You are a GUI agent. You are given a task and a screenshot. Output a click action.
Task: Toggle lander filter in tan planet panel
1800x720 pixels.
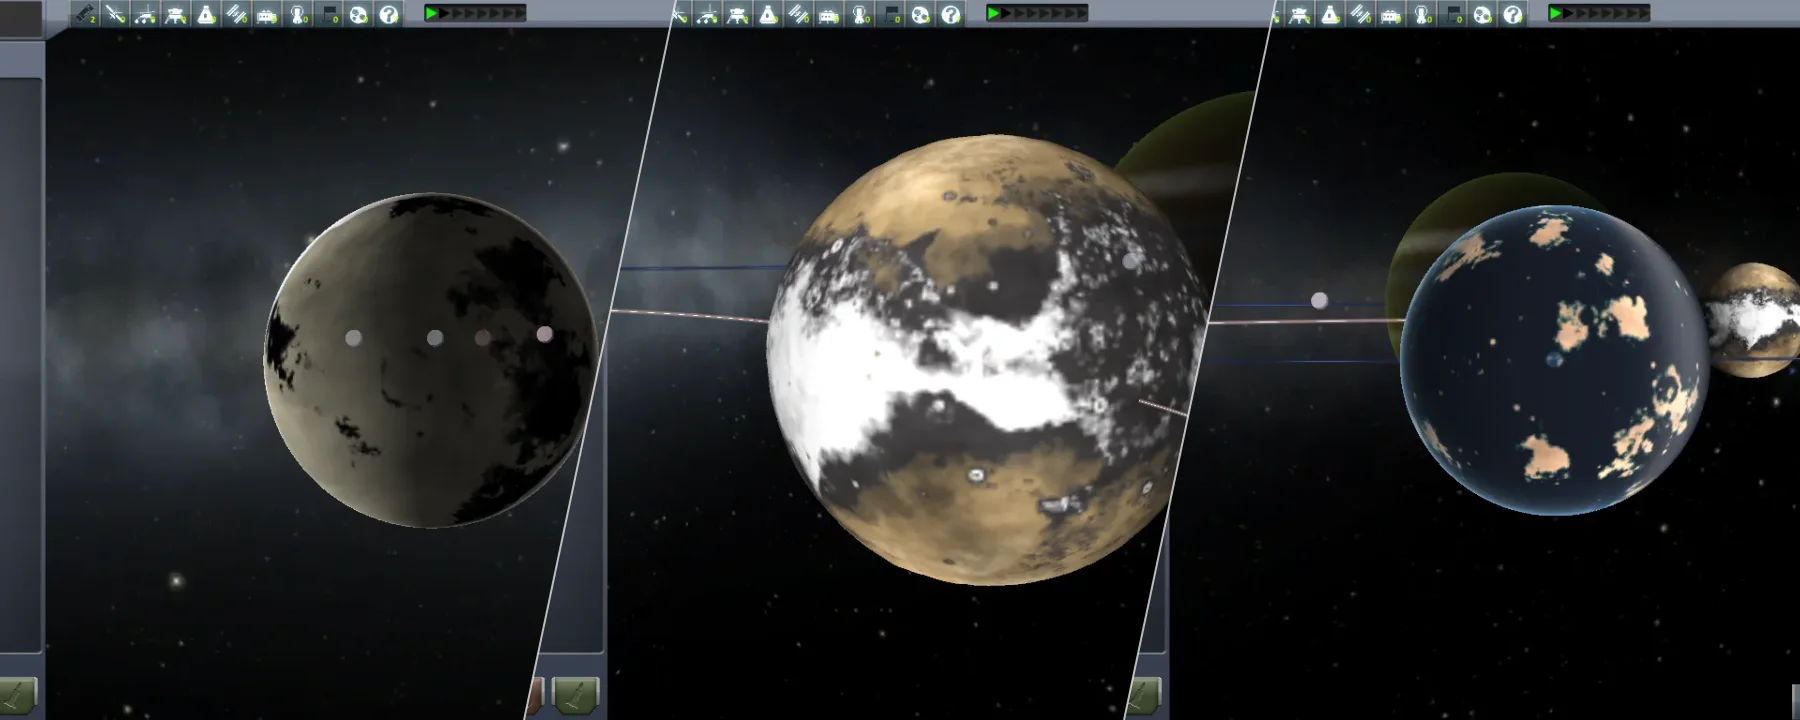(738, 14)
